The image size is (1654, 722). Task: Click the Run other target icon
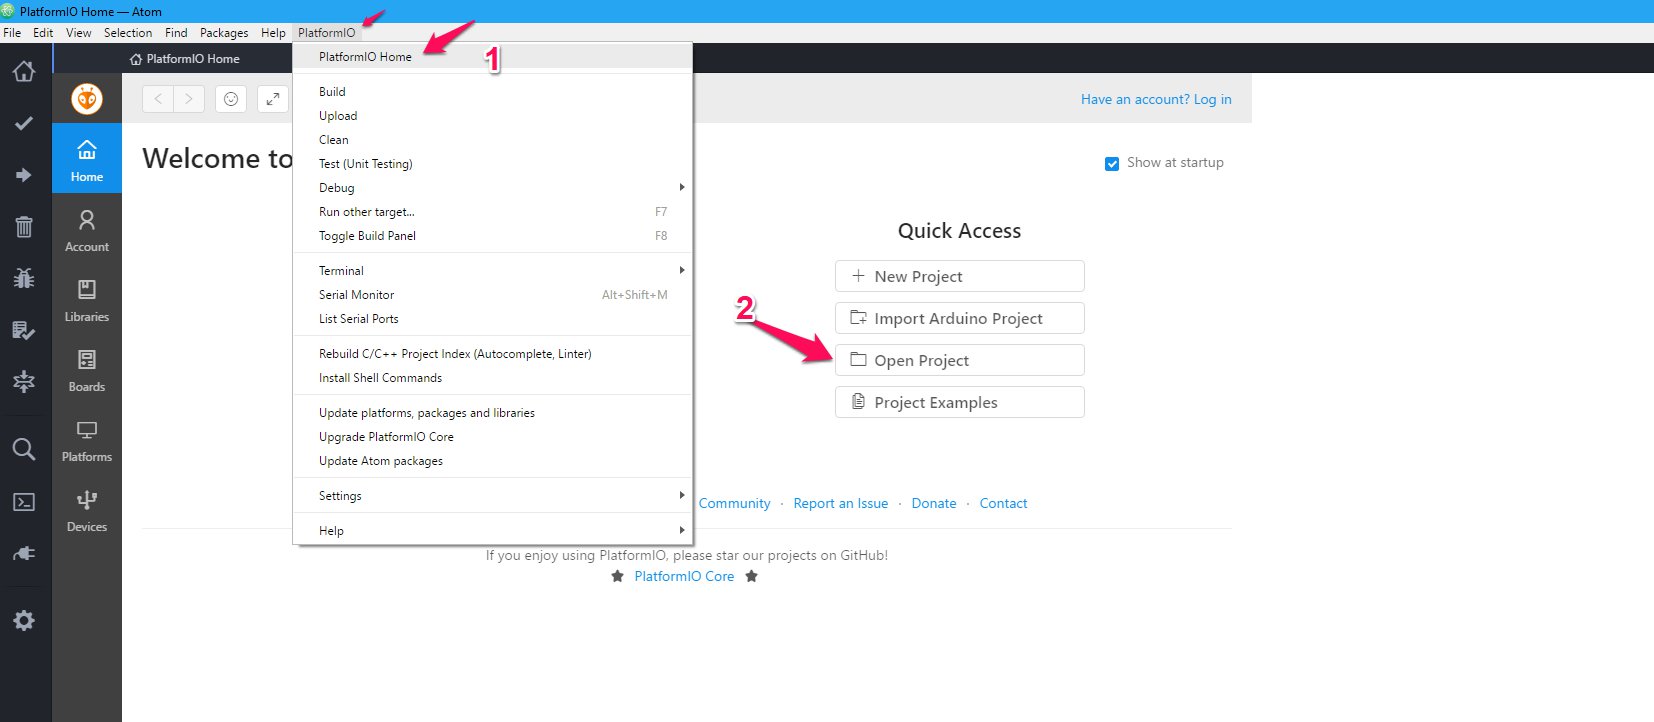(24, 381)
